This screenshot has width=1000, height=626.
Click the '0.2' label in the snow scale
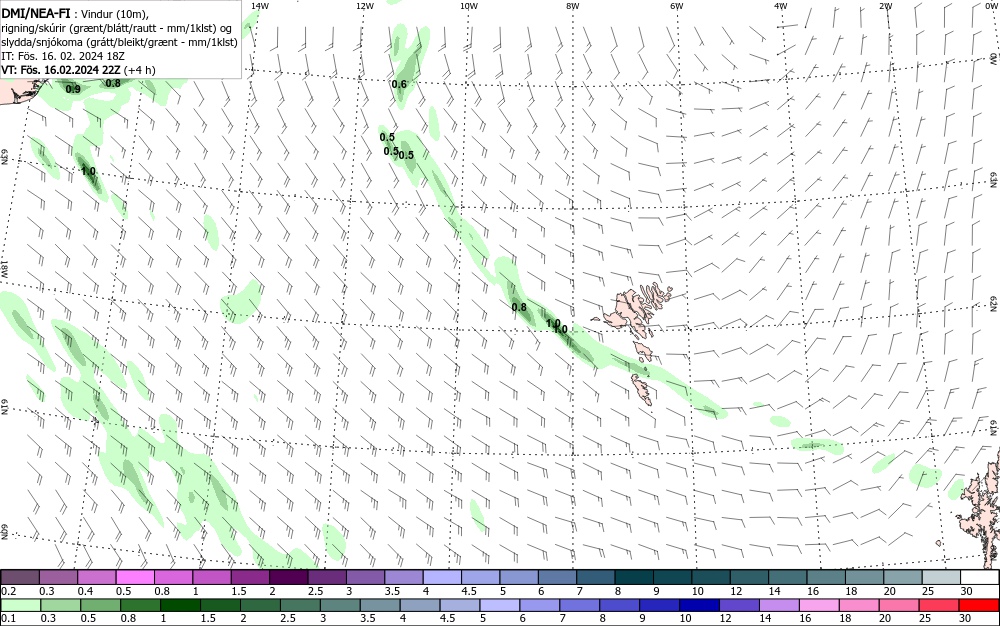pyautogui.click(x=8, y=591)
